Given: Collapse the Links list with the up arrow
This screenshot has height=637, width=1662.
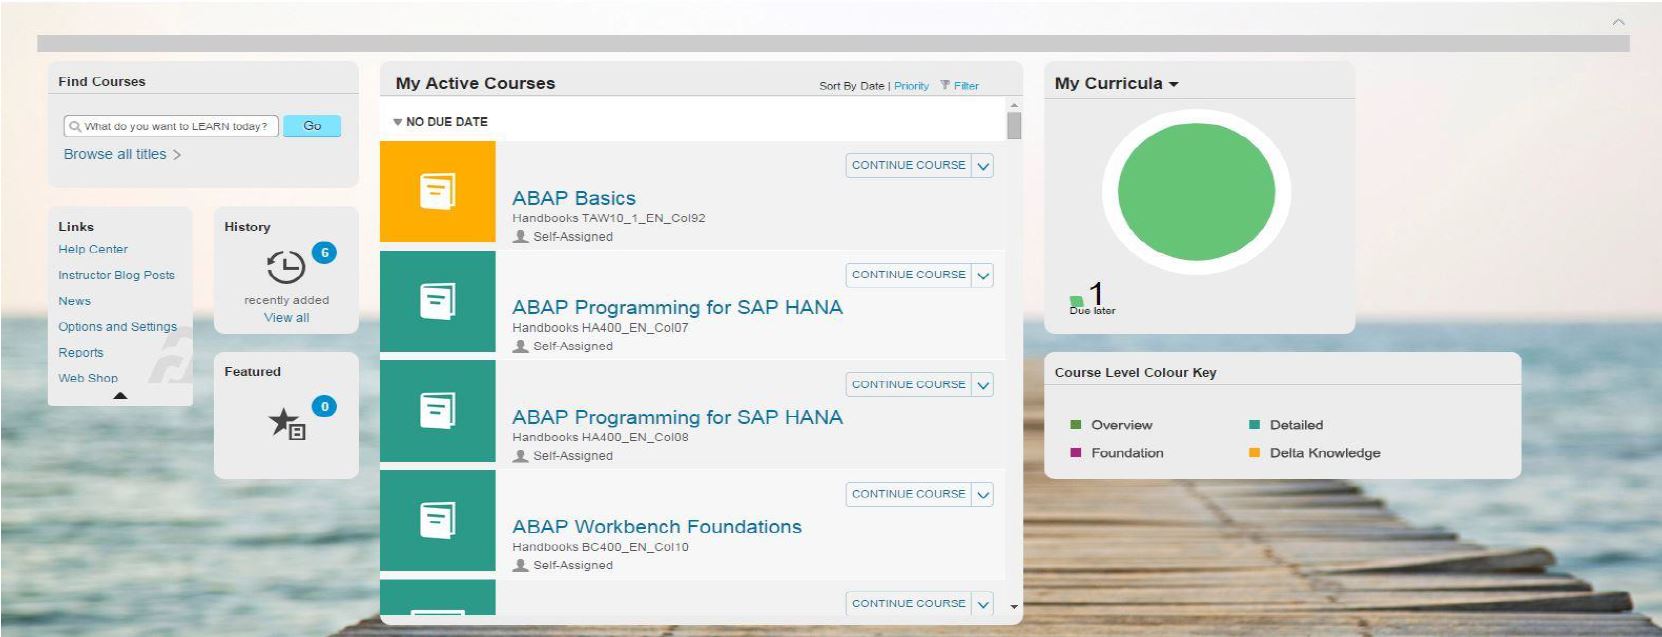Looking at the screenshot, I should point(120,396).
